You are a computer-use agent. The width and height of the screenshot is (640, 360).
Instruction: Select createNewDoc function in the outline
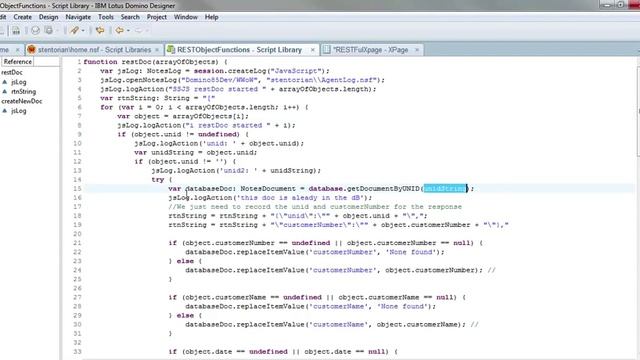coord(22,101)
